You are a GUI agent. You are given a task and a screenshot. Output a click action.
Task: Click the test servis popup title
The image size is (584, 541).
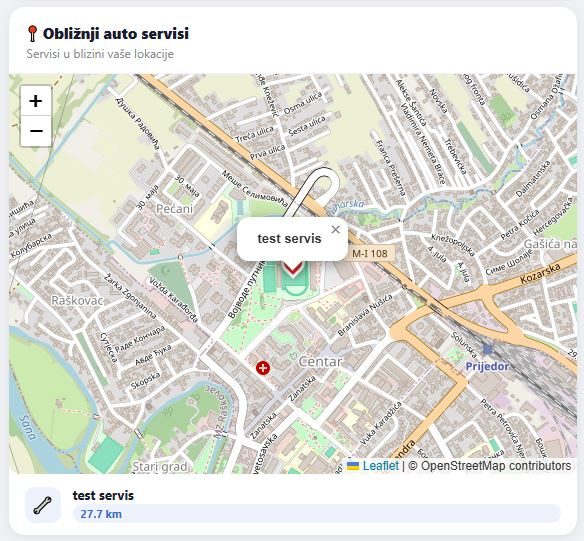[x=289, y=239]
